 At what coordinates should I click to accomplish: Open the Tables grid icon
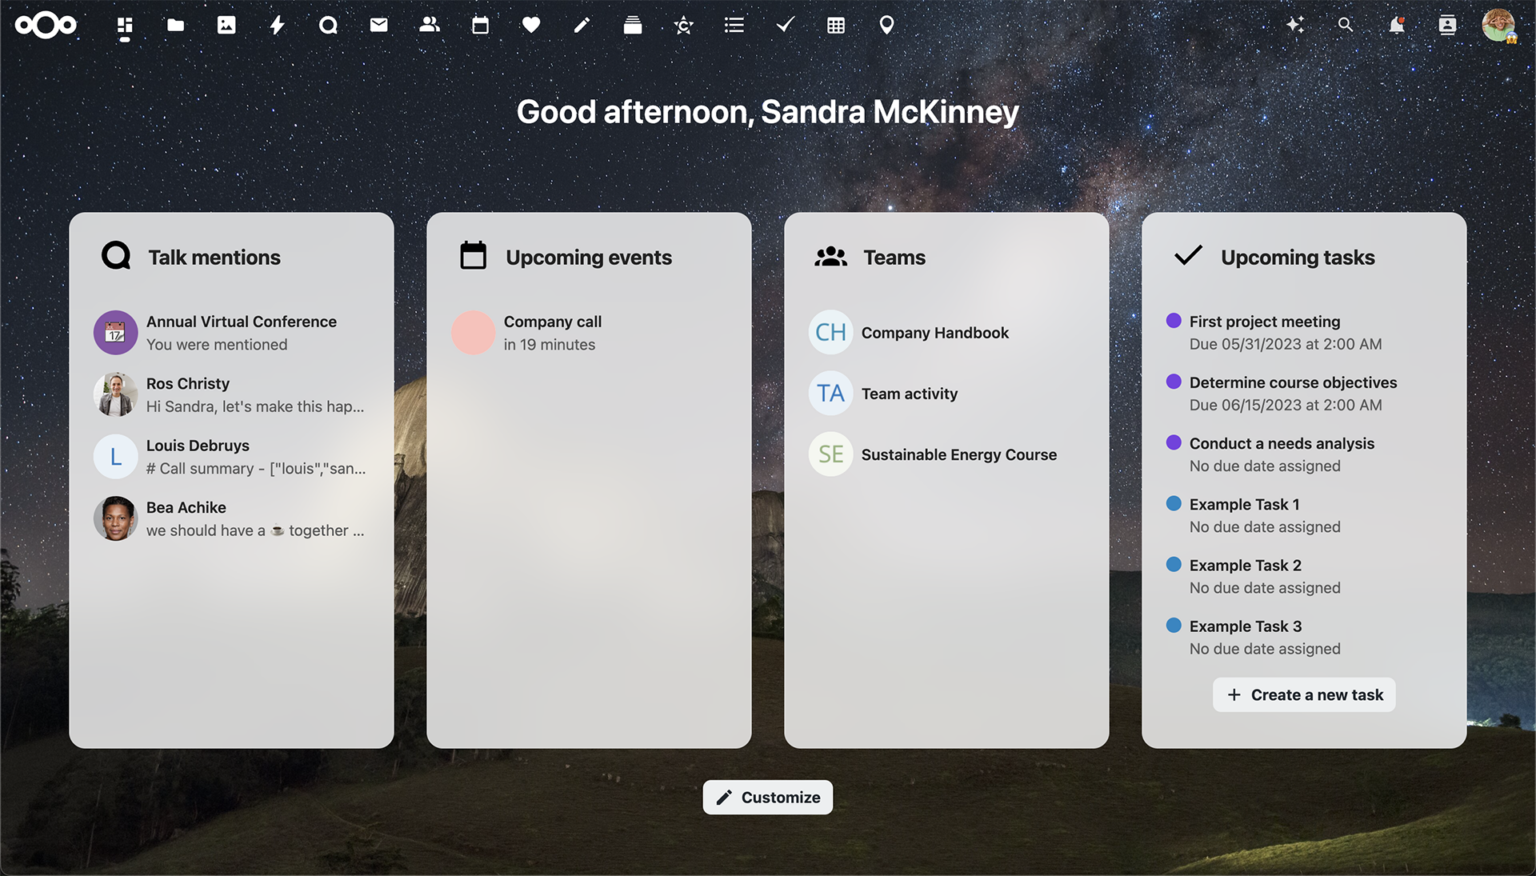click(x=836, y=25)
